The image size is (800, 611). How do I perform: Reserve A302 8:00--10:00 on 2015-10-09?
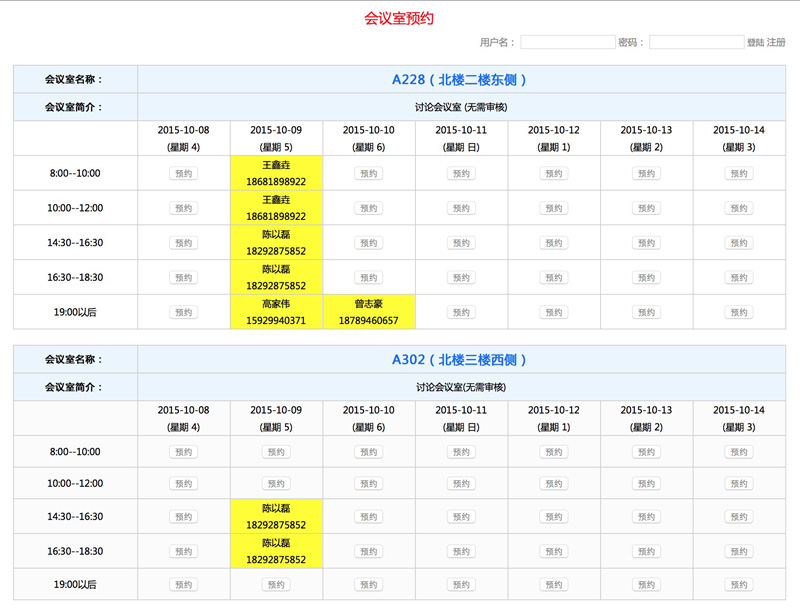276,452
